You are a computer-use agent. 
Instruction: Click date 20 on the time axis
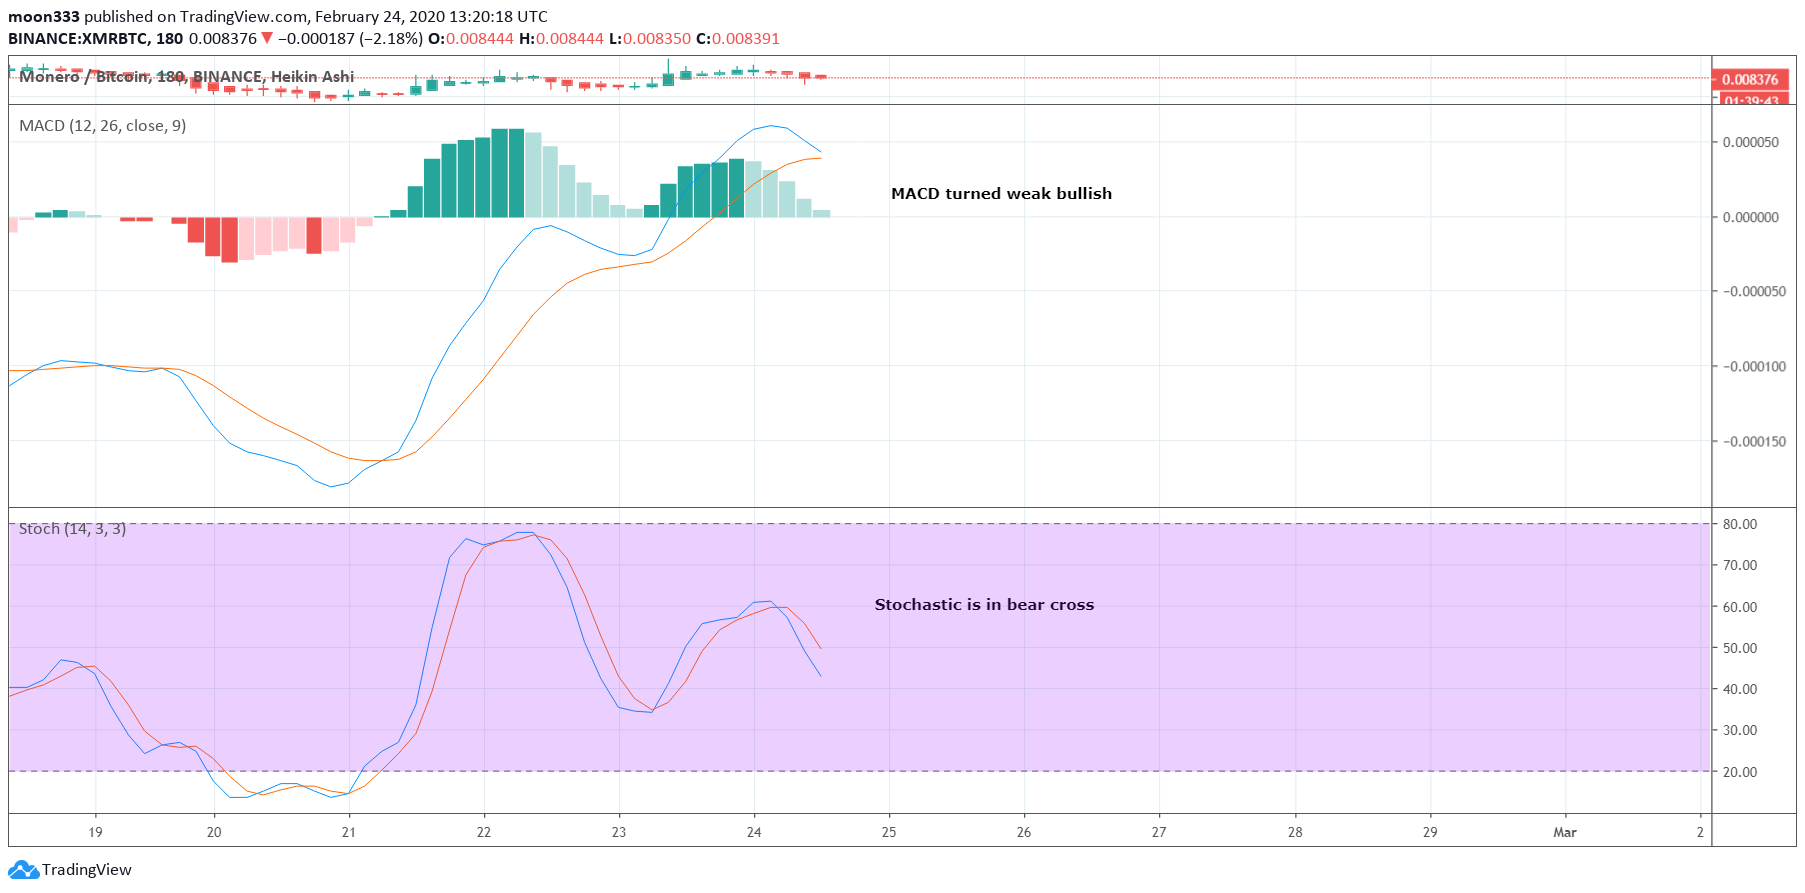tap(214, 832)
